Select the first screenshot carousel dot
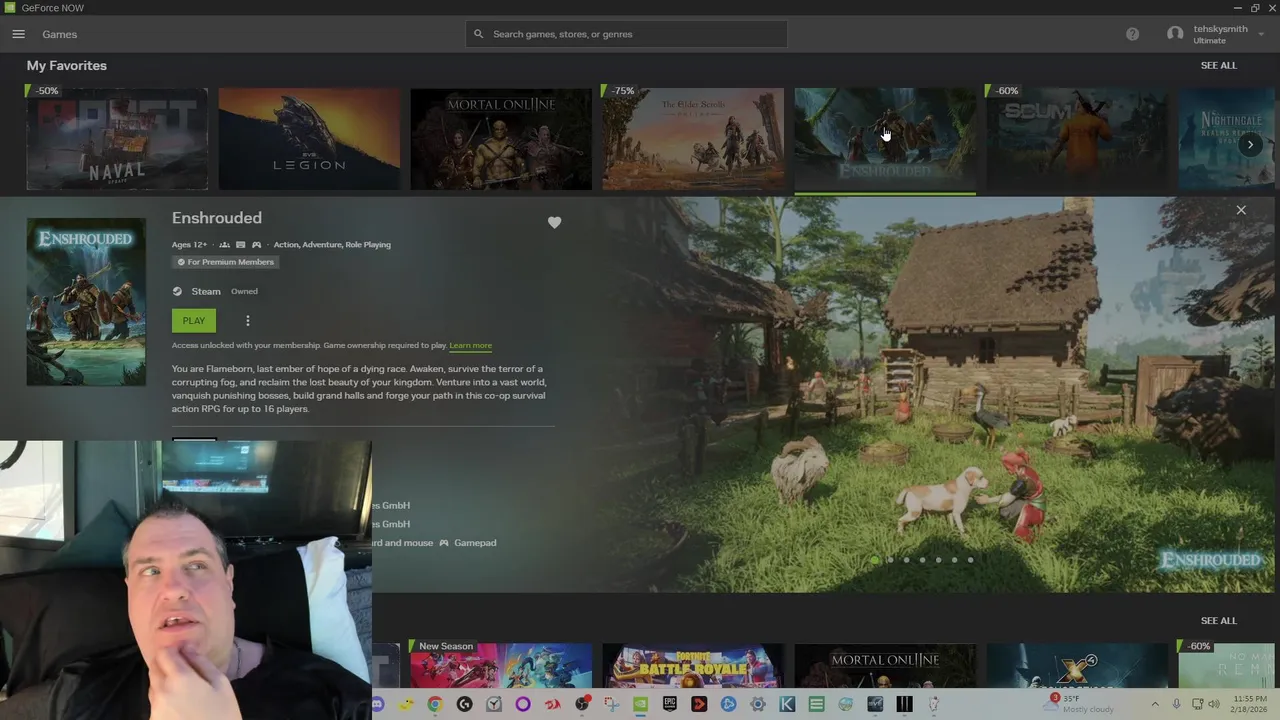 pyautogui.click(x=875, y=560)
